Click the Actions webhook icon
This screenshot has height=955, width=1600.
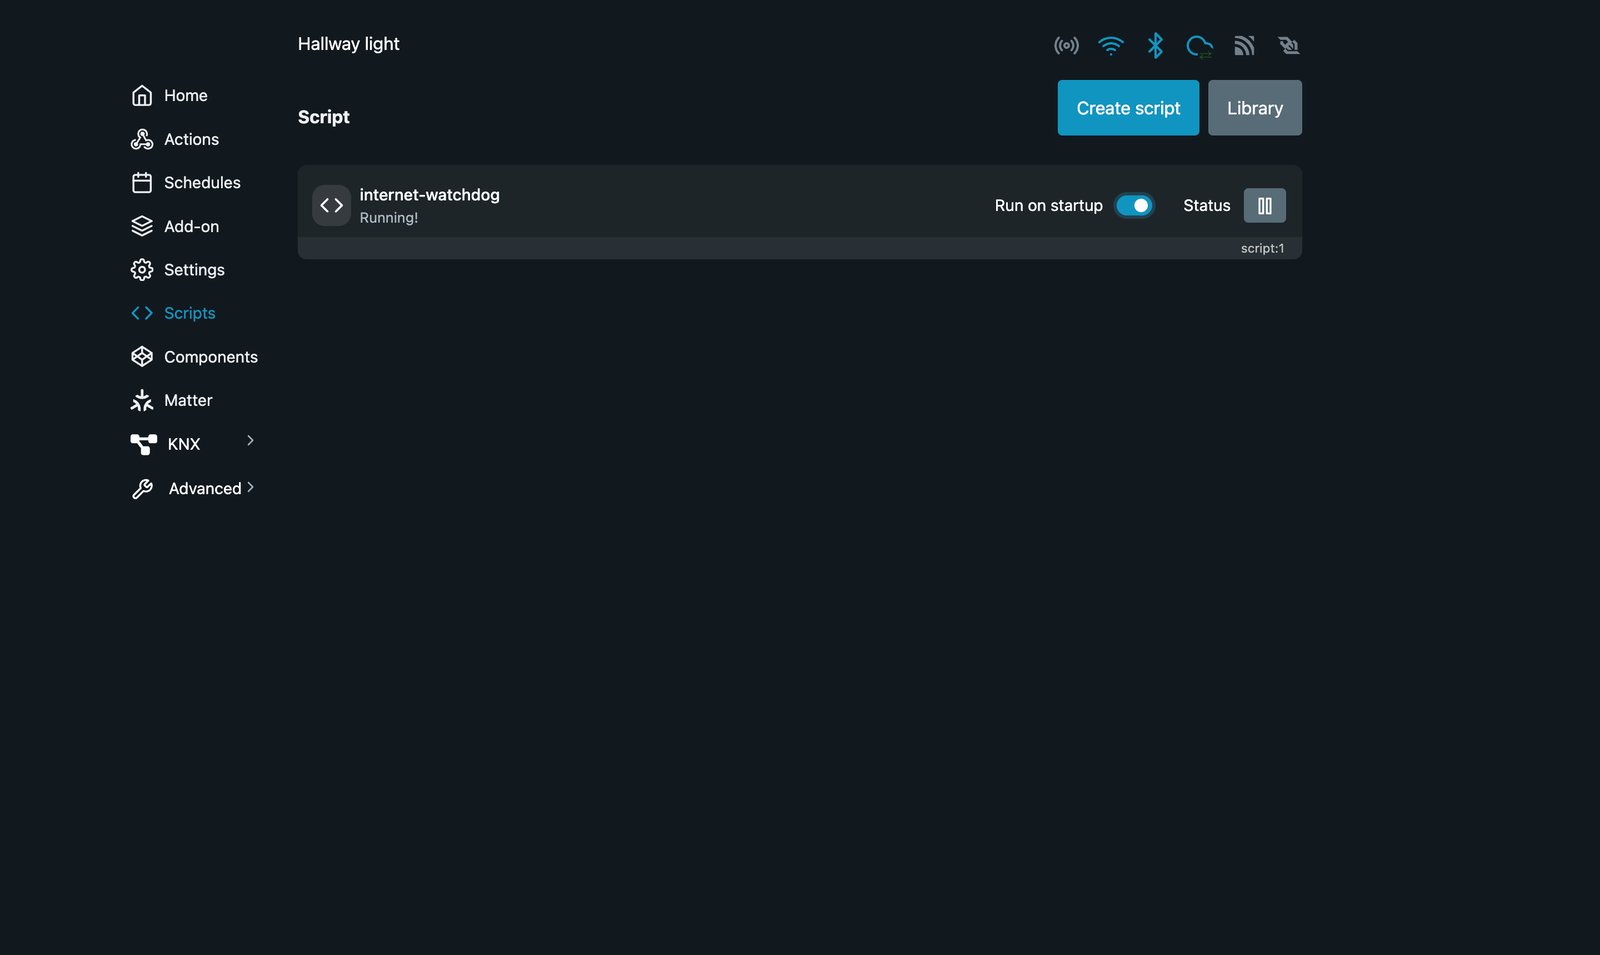pyautogui.click(x=142, y=139)
